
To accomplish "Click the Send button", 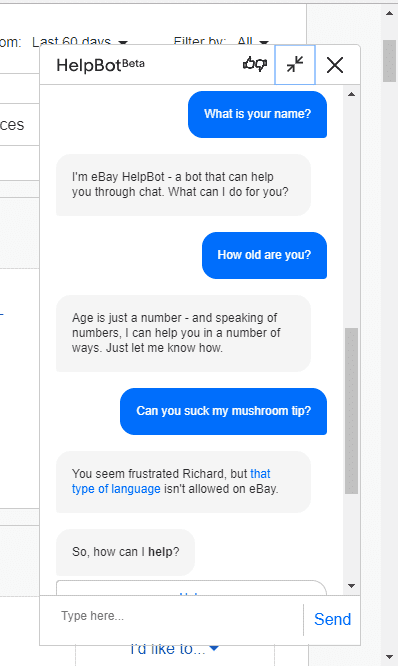I will (x=333, y=619).
